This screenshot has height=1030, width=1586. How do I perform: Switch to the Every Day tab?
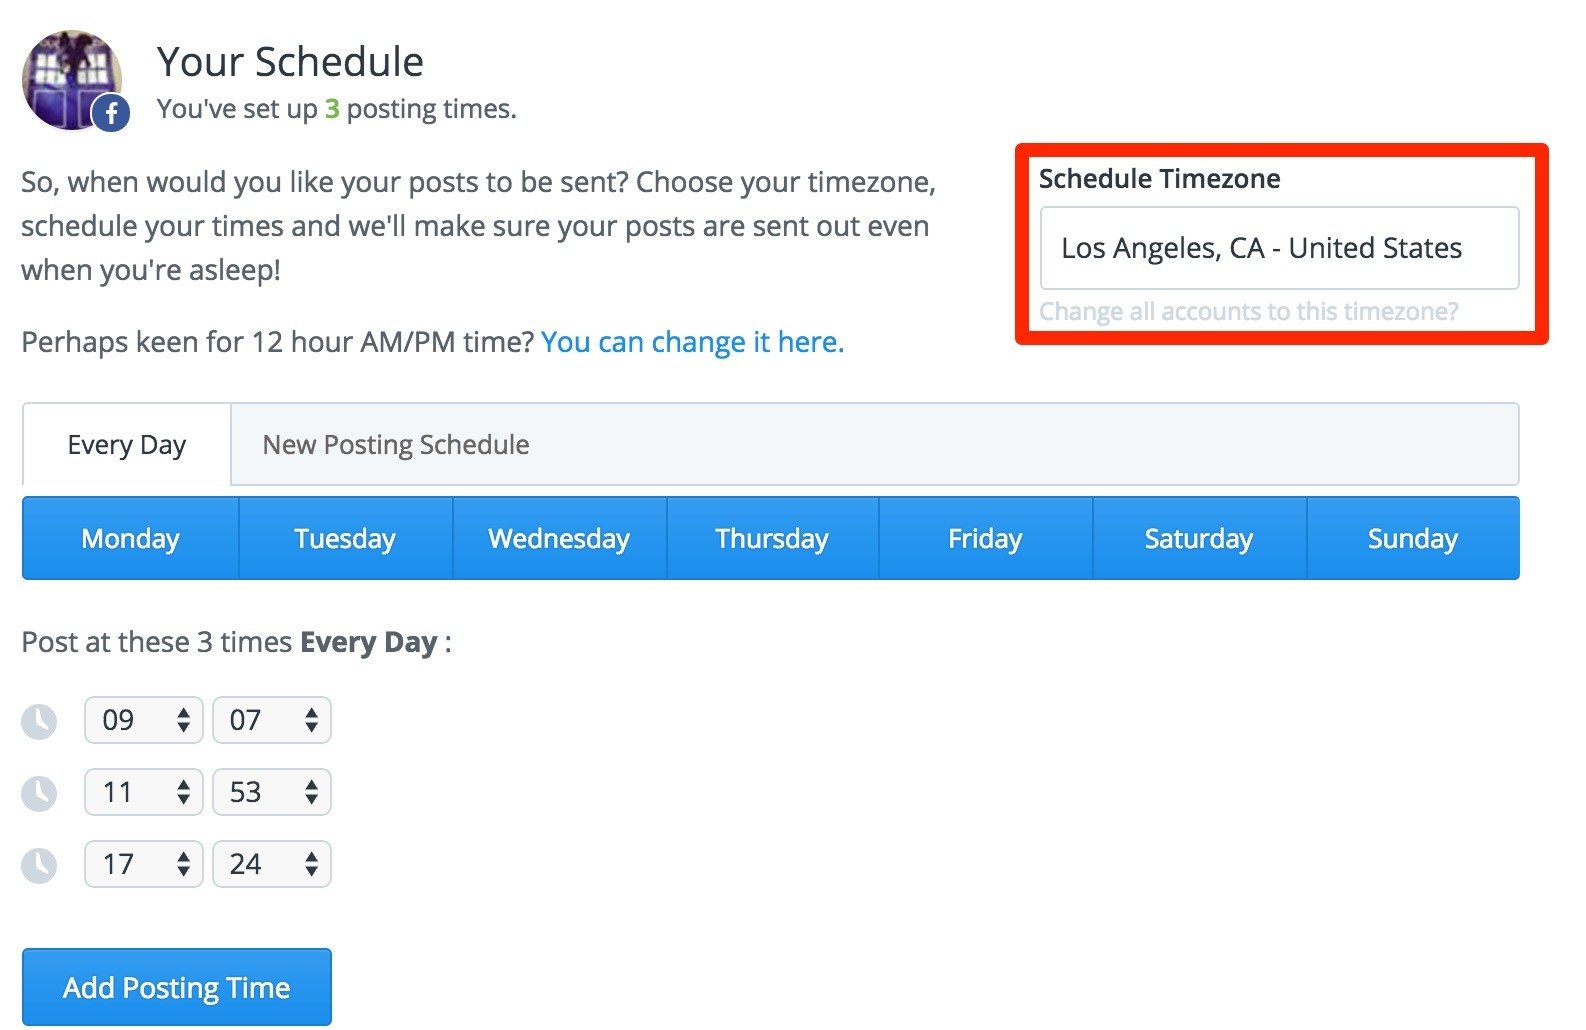(x=126, y=444)
